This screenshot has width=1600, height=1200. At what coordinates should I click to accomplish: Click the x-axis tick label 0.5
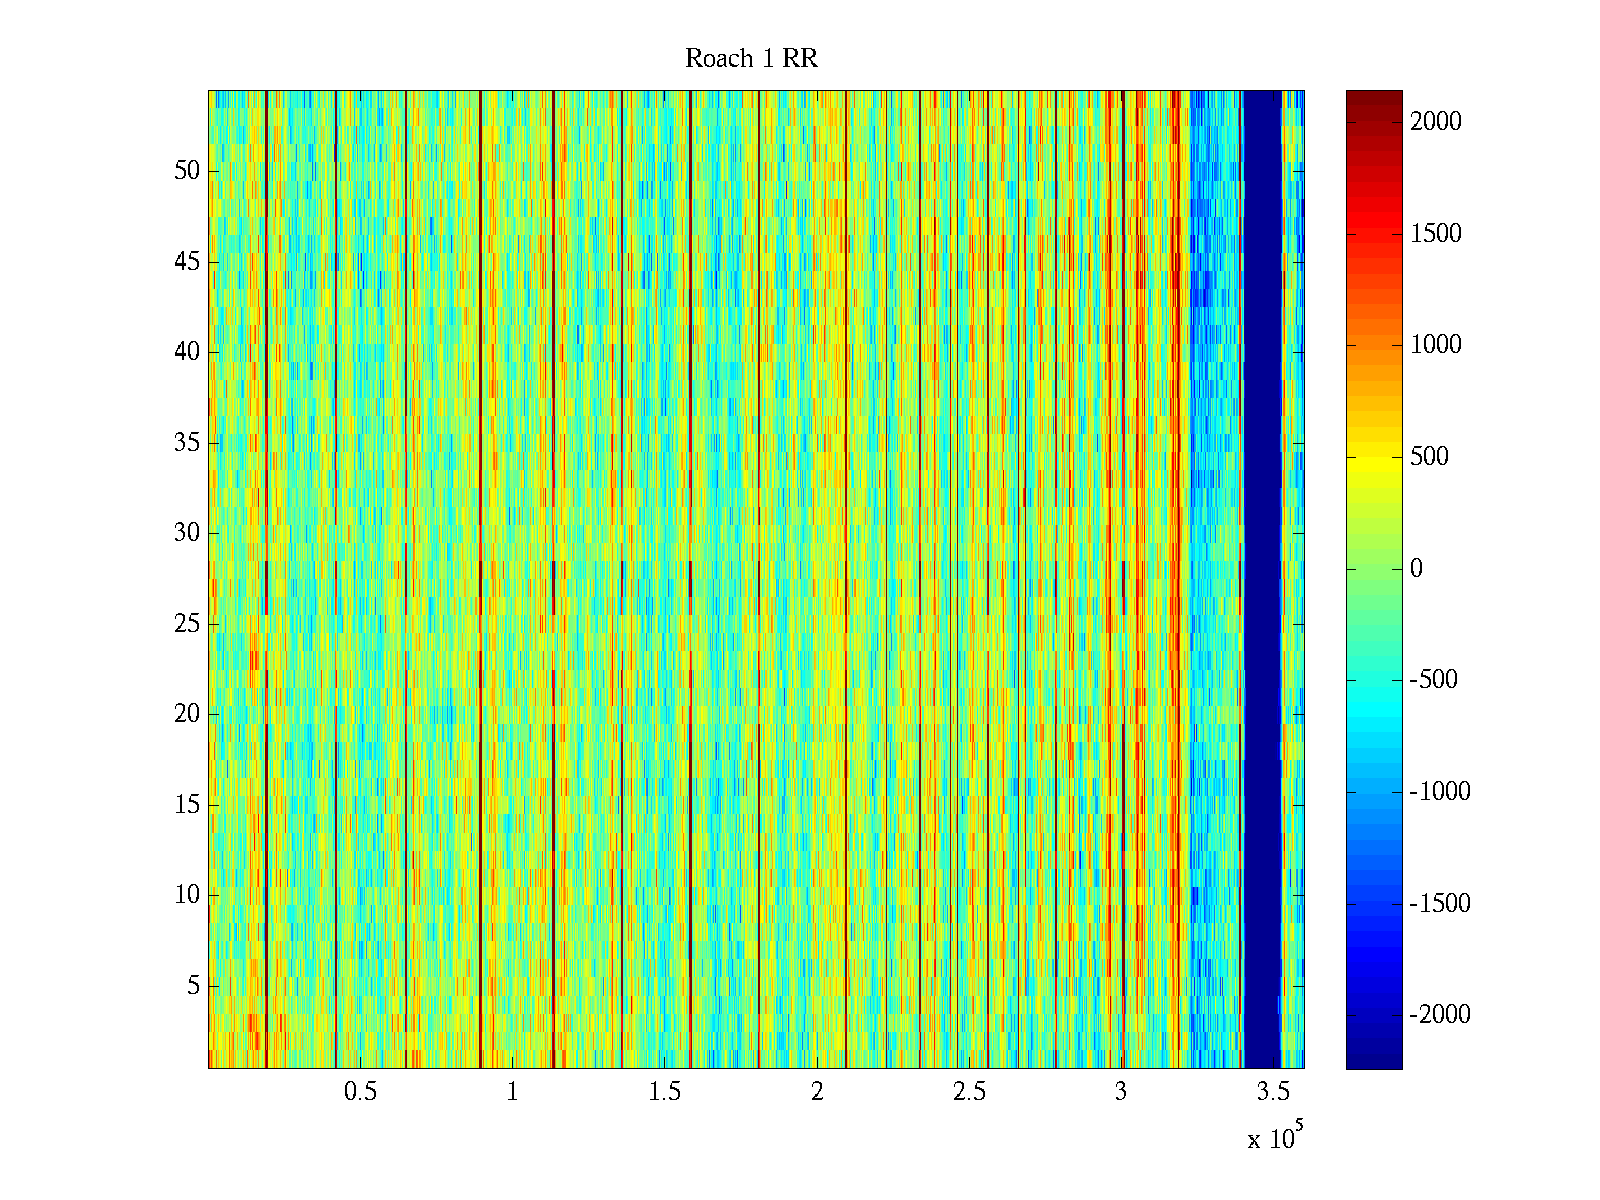pyautogui.click(x=360, y=1092)
